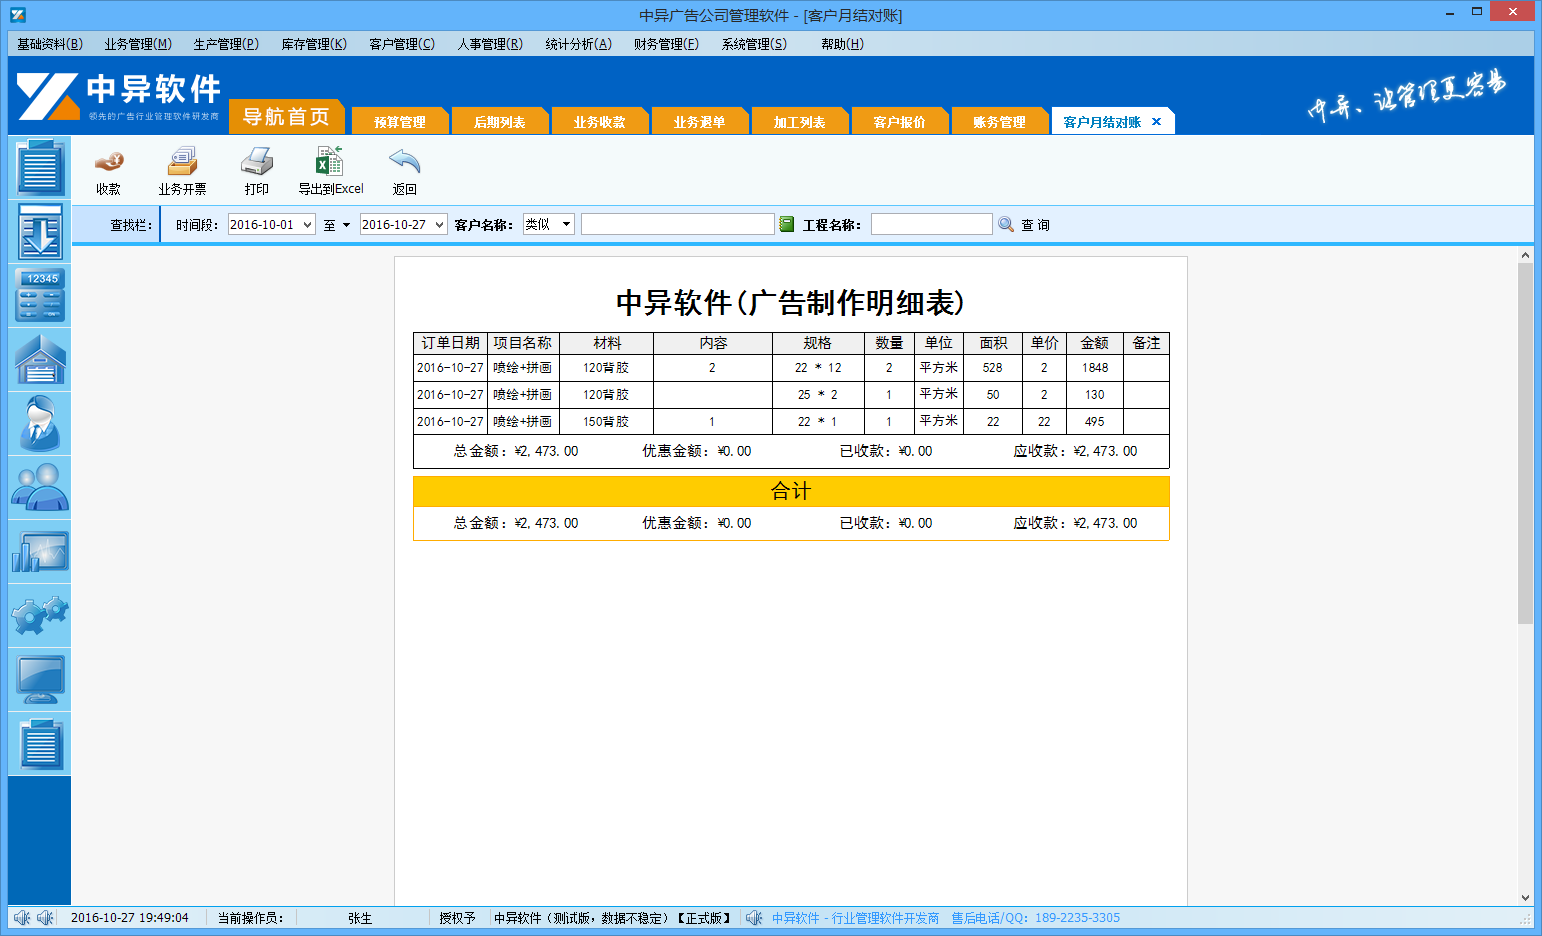1542x936 pixels.
Task: Open the gears settings icon in sidebar
Action: point(39,616)
